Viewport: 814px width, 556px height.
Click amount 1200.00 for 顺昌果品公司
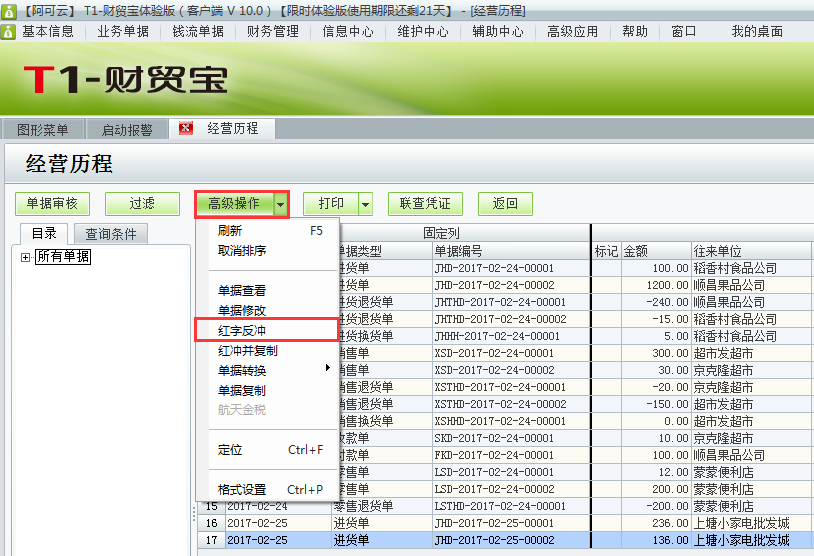pyautogui.click(x=656, y=286)
